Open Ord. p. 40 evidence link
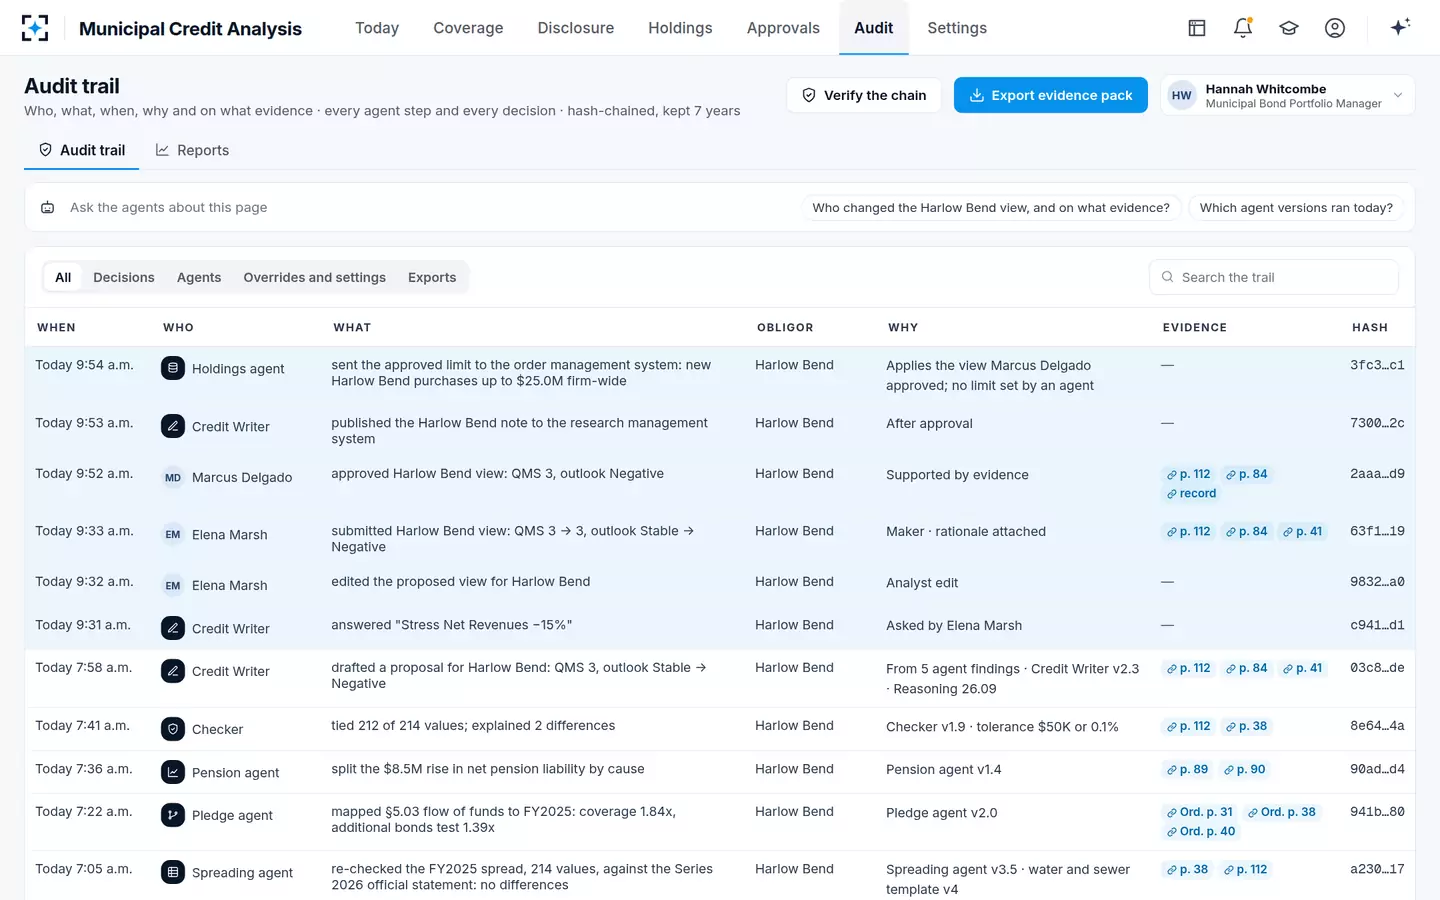This screenshot has width=1440, height=900. point(1201,832)
